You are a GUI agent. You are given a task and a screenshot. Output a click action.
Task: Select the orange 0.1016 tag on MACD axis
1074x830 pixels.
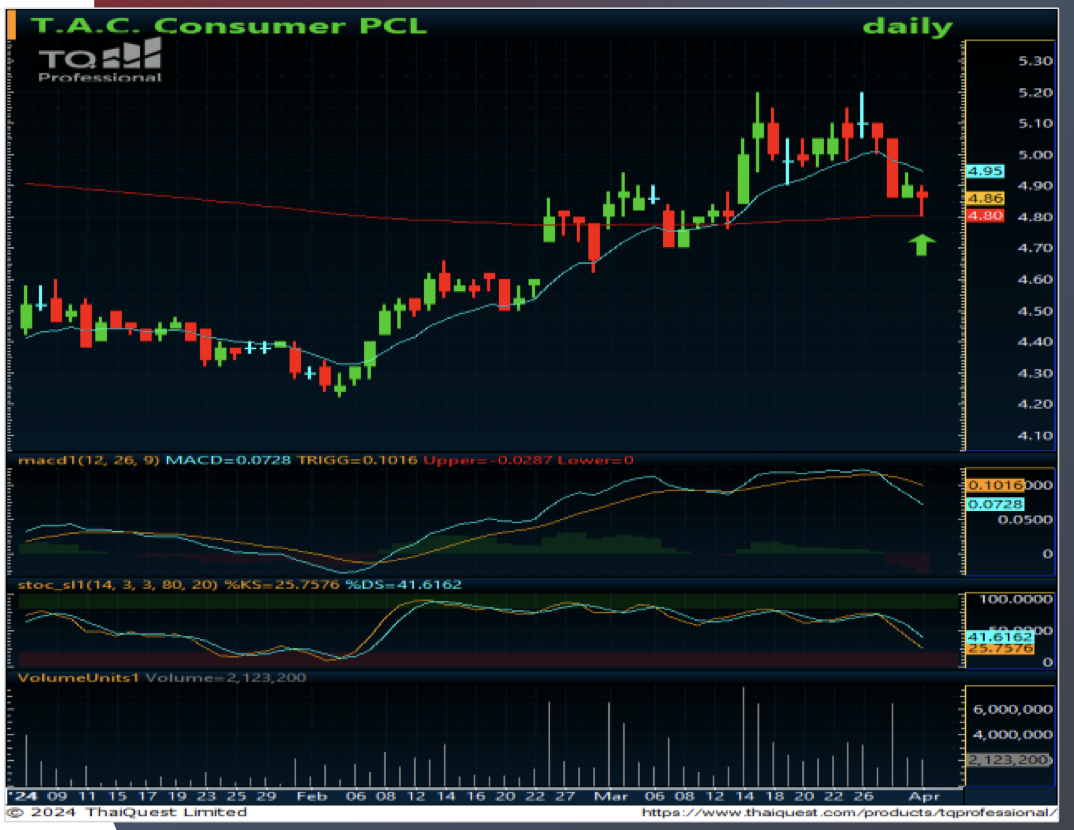995,486
